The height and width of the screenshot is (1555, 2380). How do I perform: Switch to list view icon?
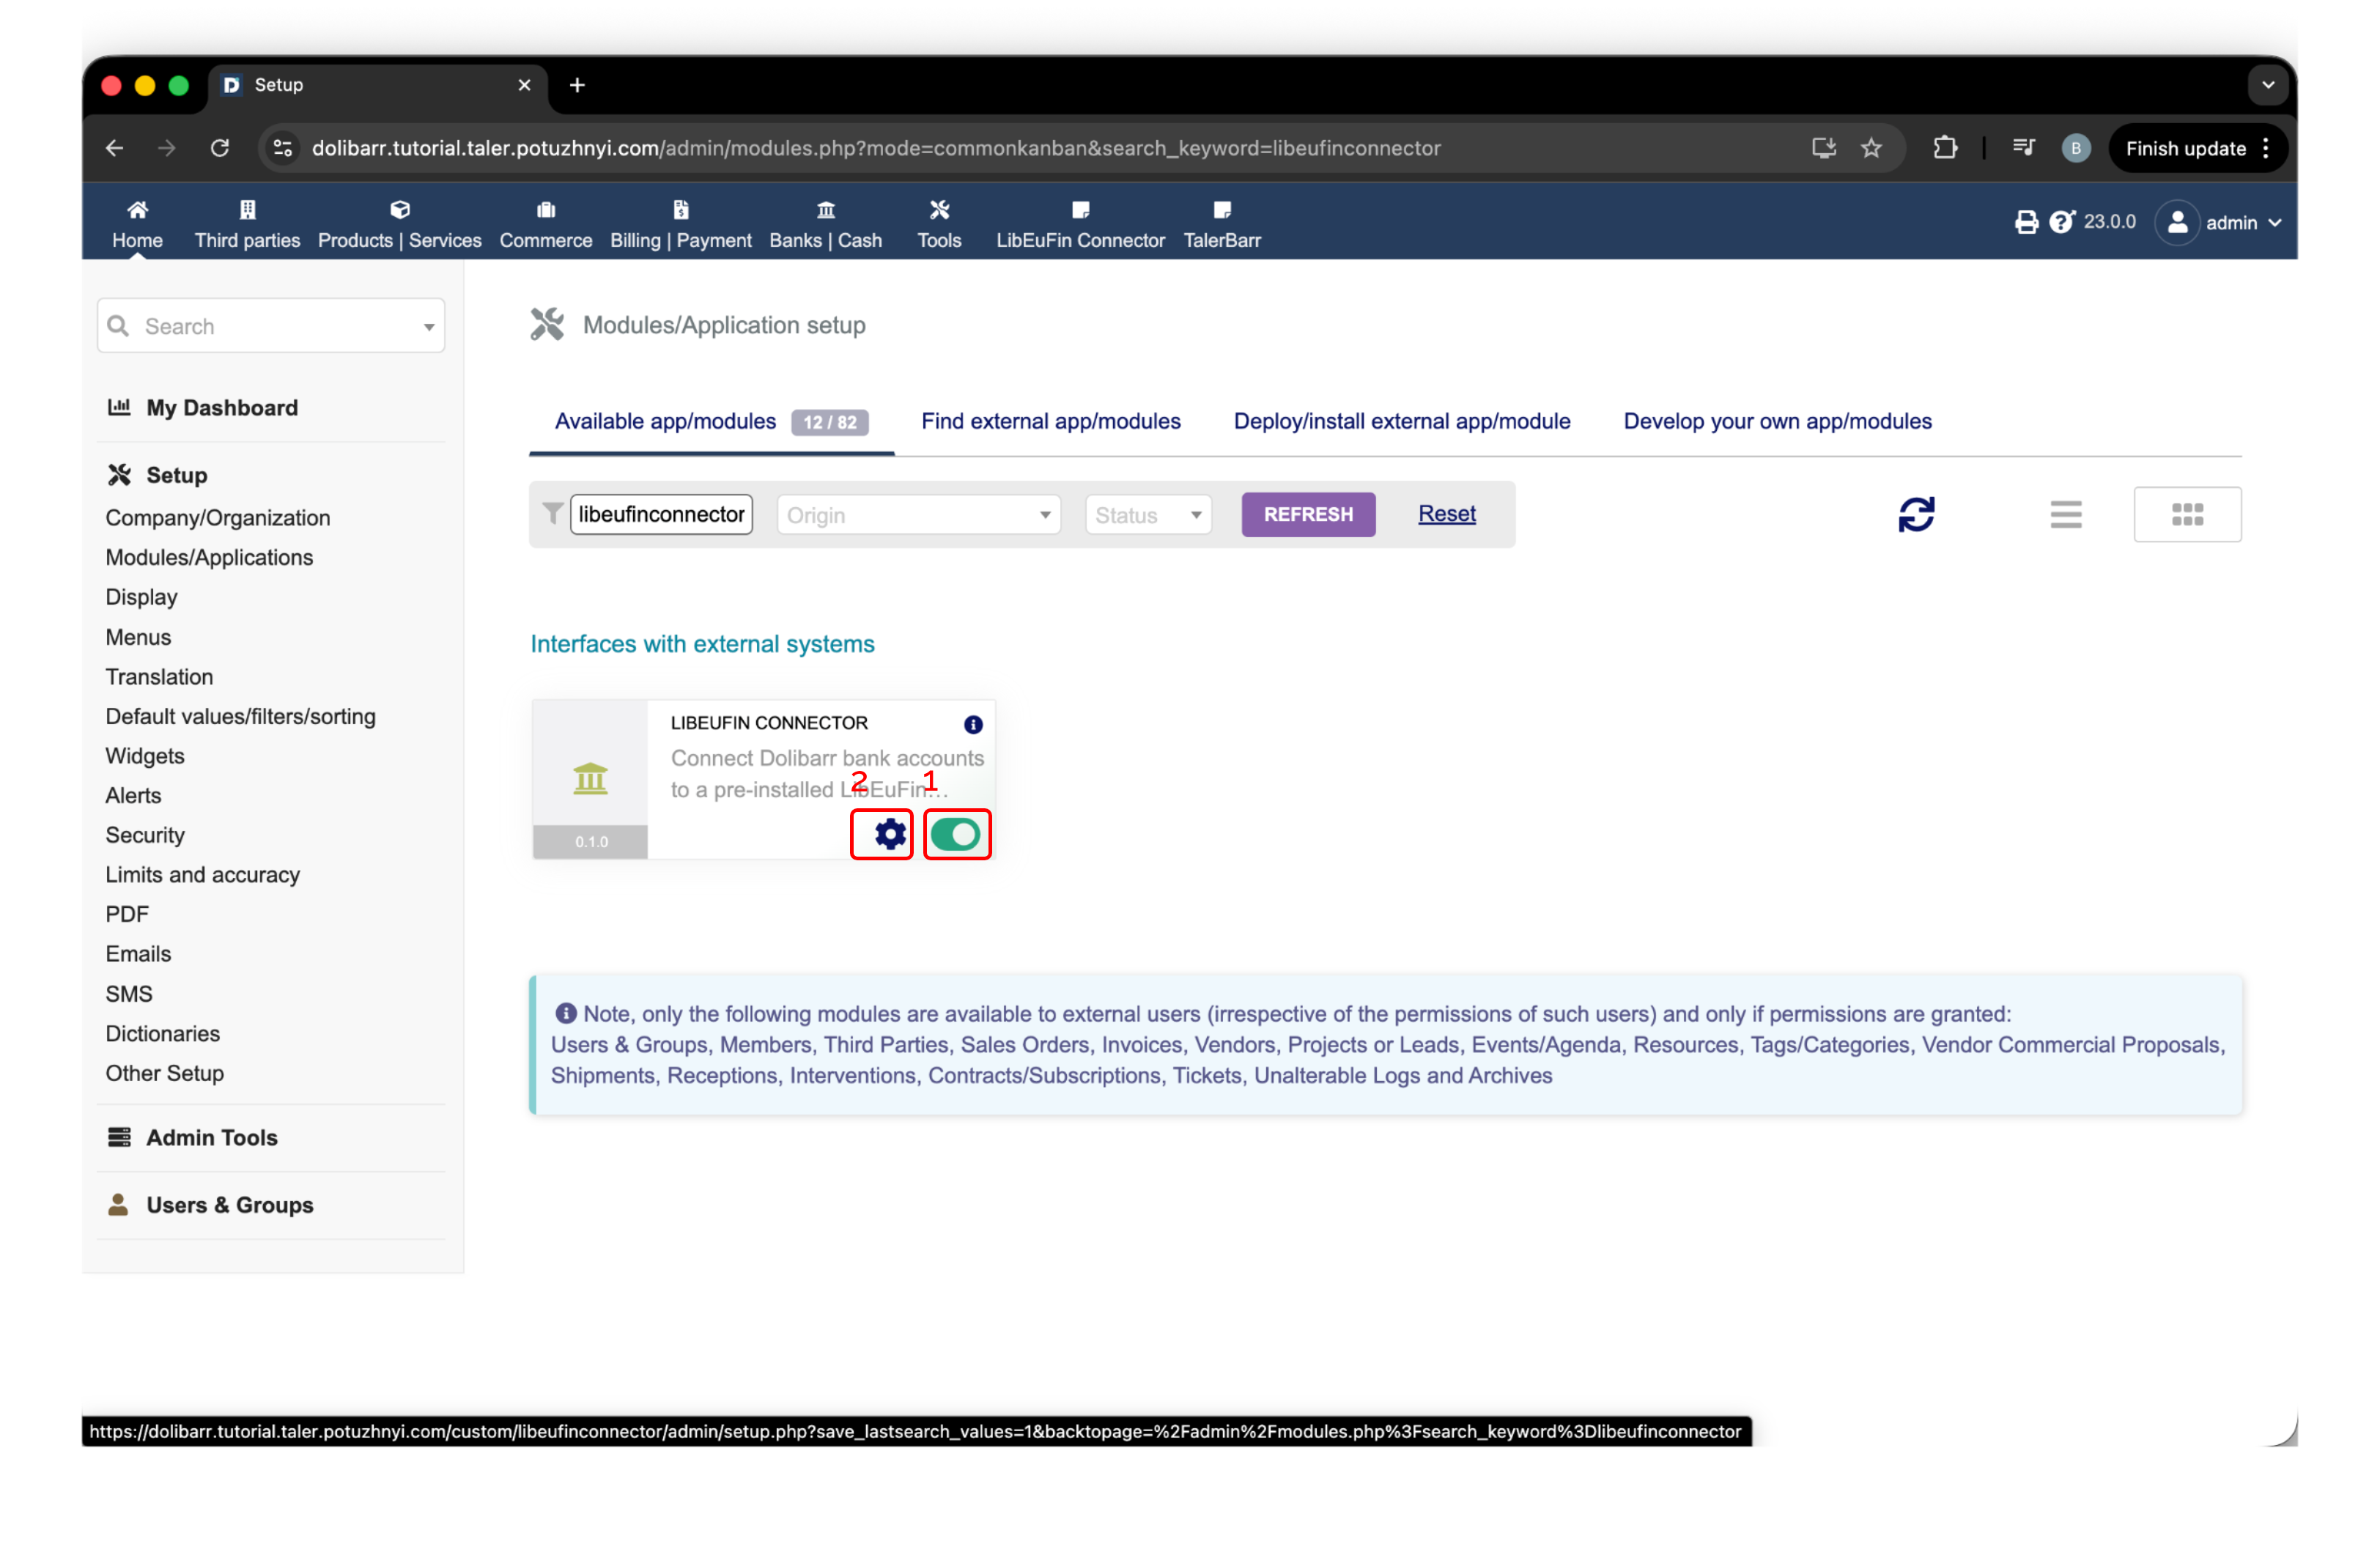coord(2065,514)
